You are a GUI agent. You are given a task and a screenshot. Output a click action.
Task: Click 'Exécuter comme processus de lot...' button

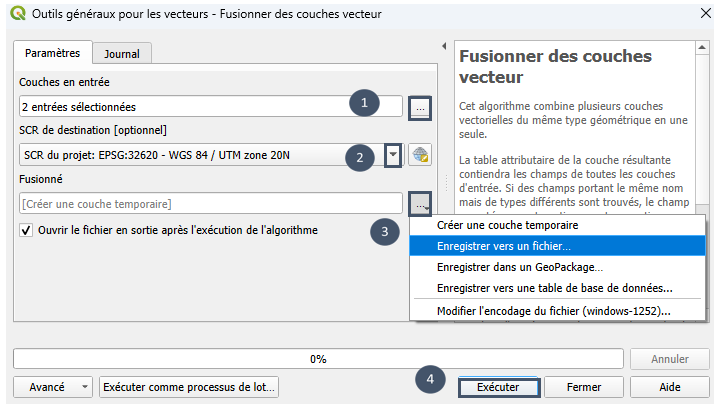189,387
